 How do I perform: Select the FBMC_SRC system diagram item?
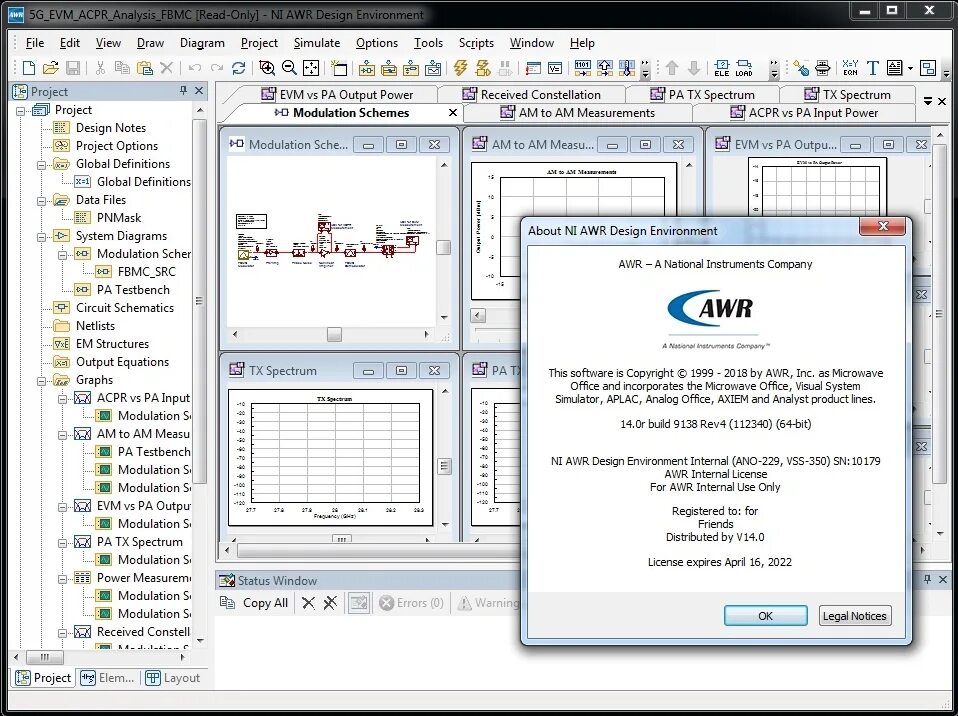[x=136, y=272]
